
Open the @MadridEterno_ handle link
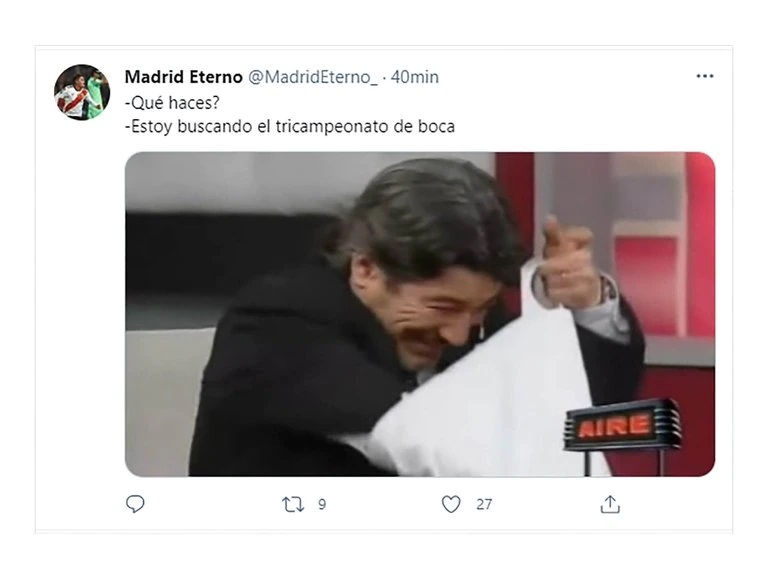coord(313,77)
